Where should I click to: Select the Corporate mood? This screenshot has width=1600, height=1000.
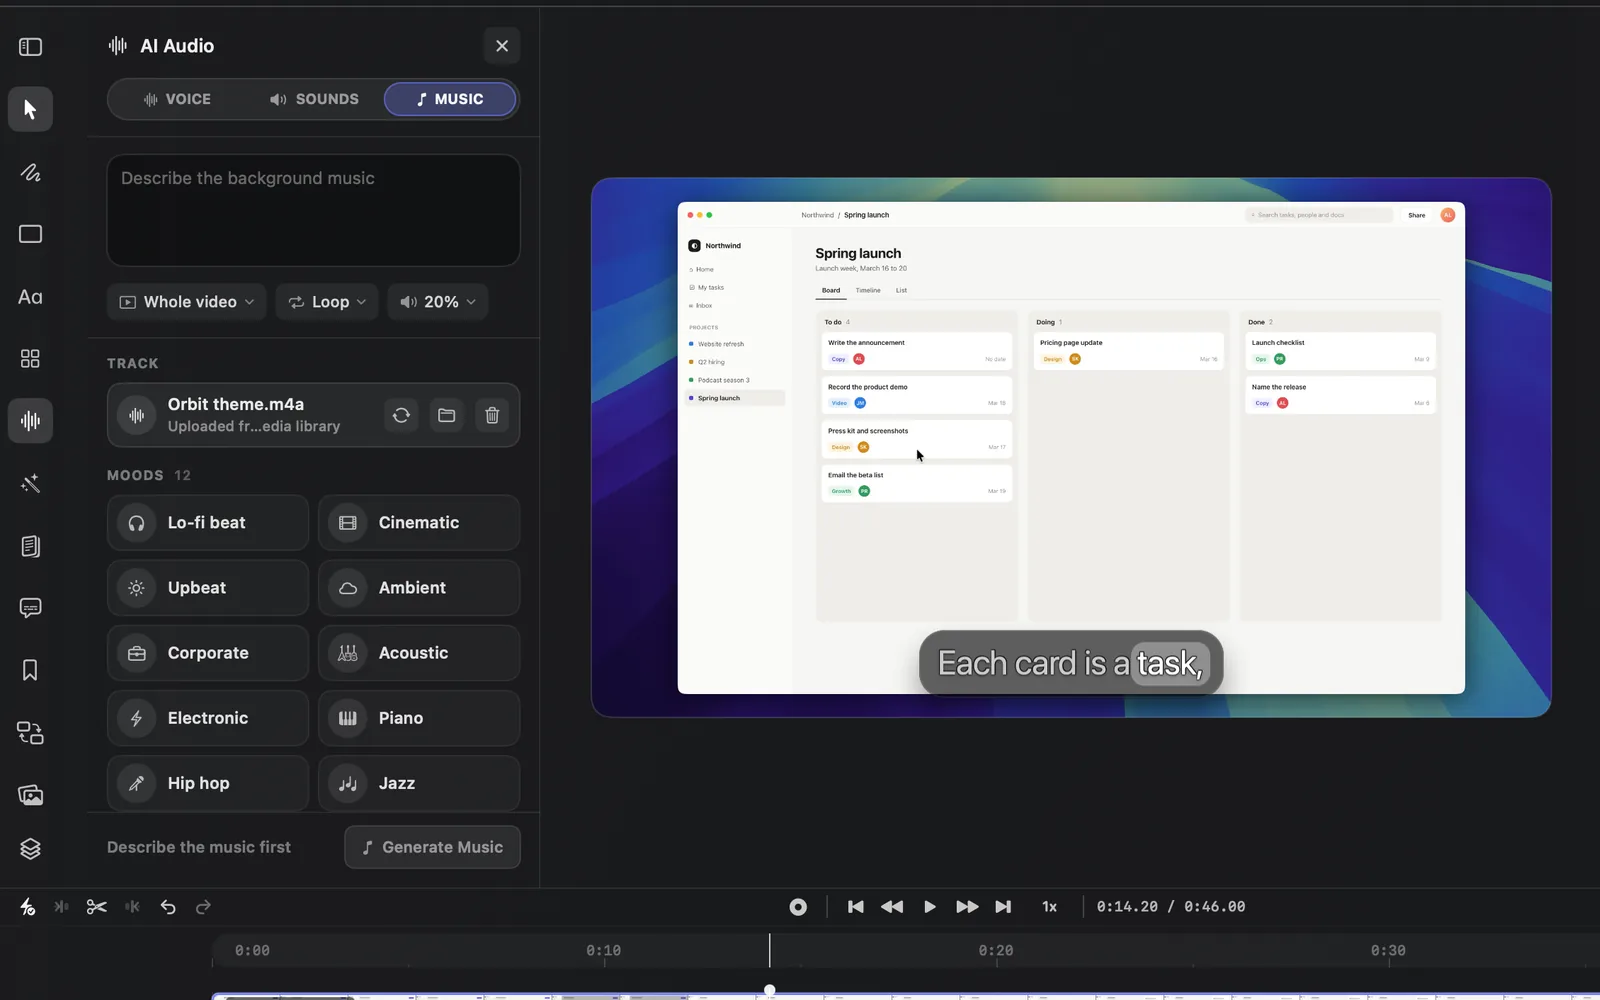click(x=208, y=653)
